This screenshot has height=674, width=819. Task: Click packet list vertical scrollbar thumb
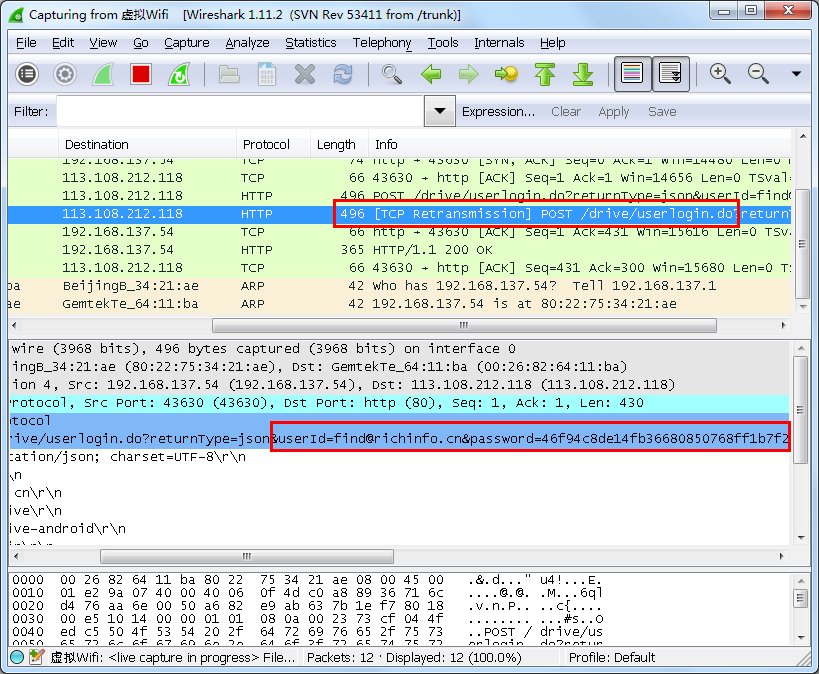coord(803,243)
